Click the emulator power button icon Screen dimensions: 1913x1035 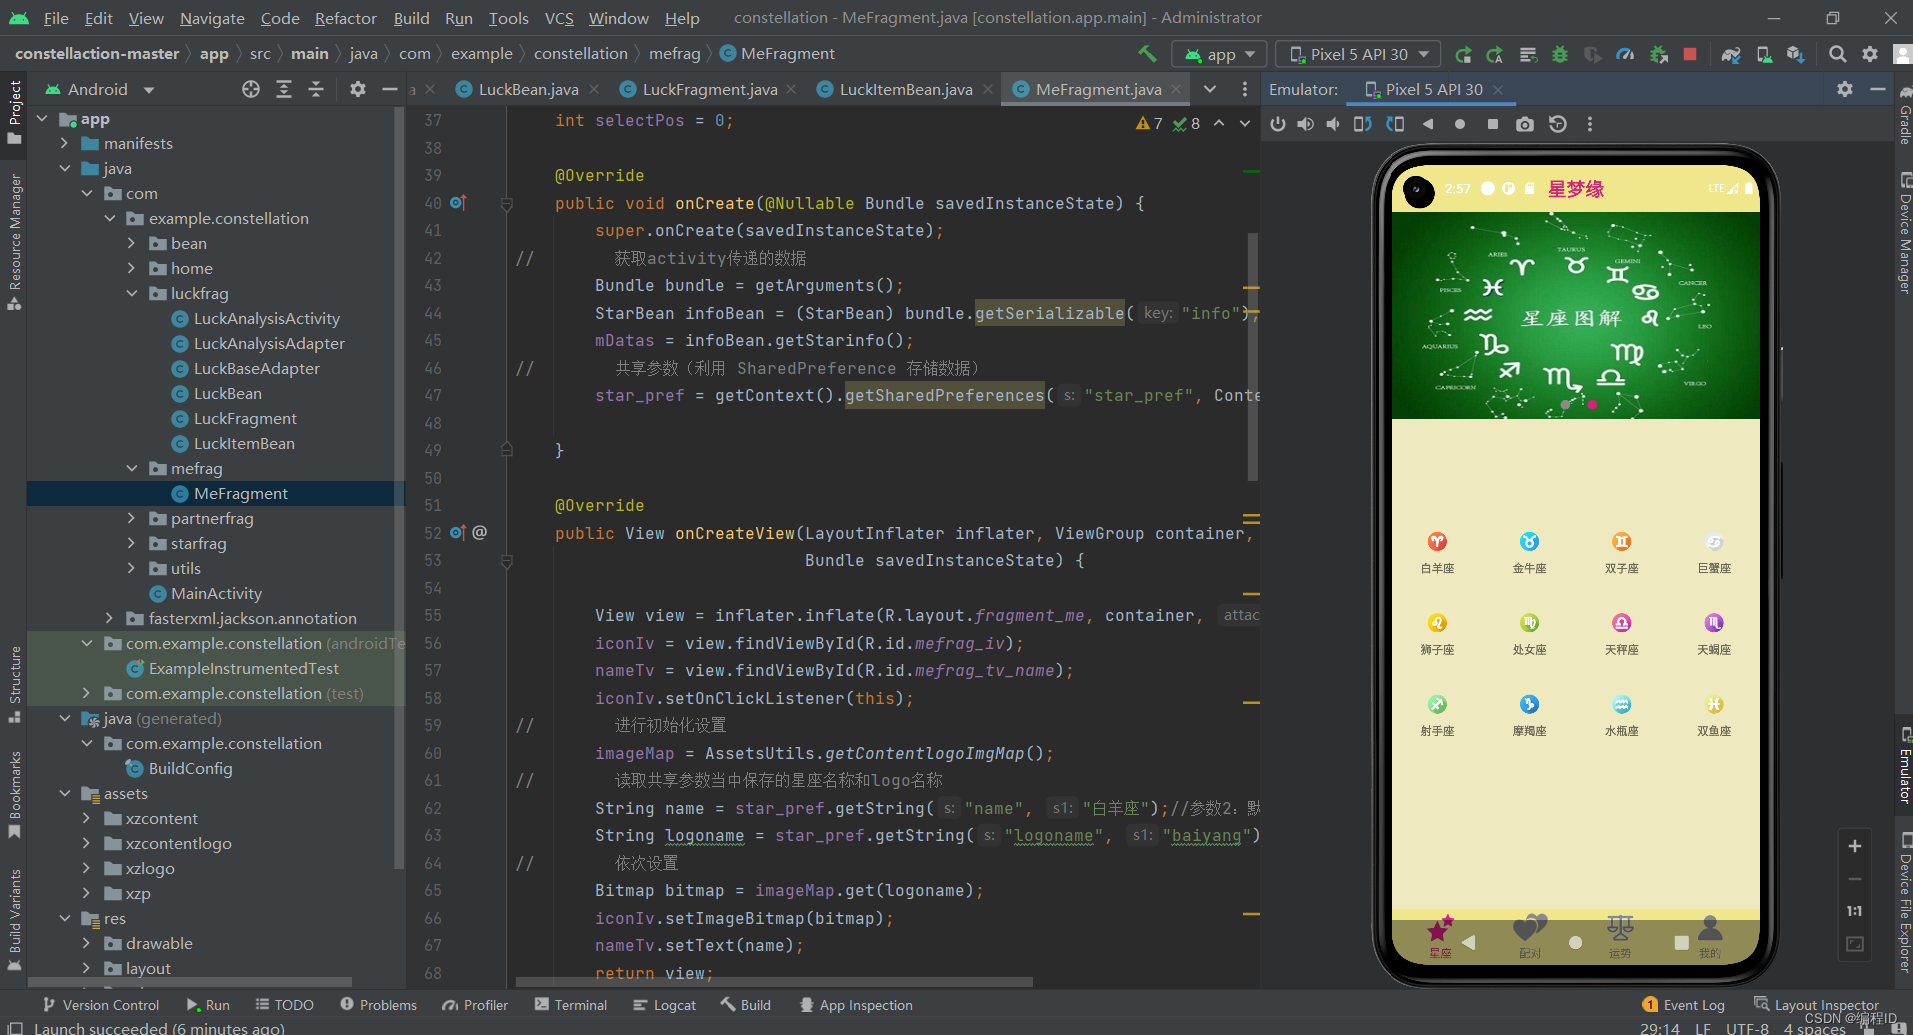pos(1278,124)
